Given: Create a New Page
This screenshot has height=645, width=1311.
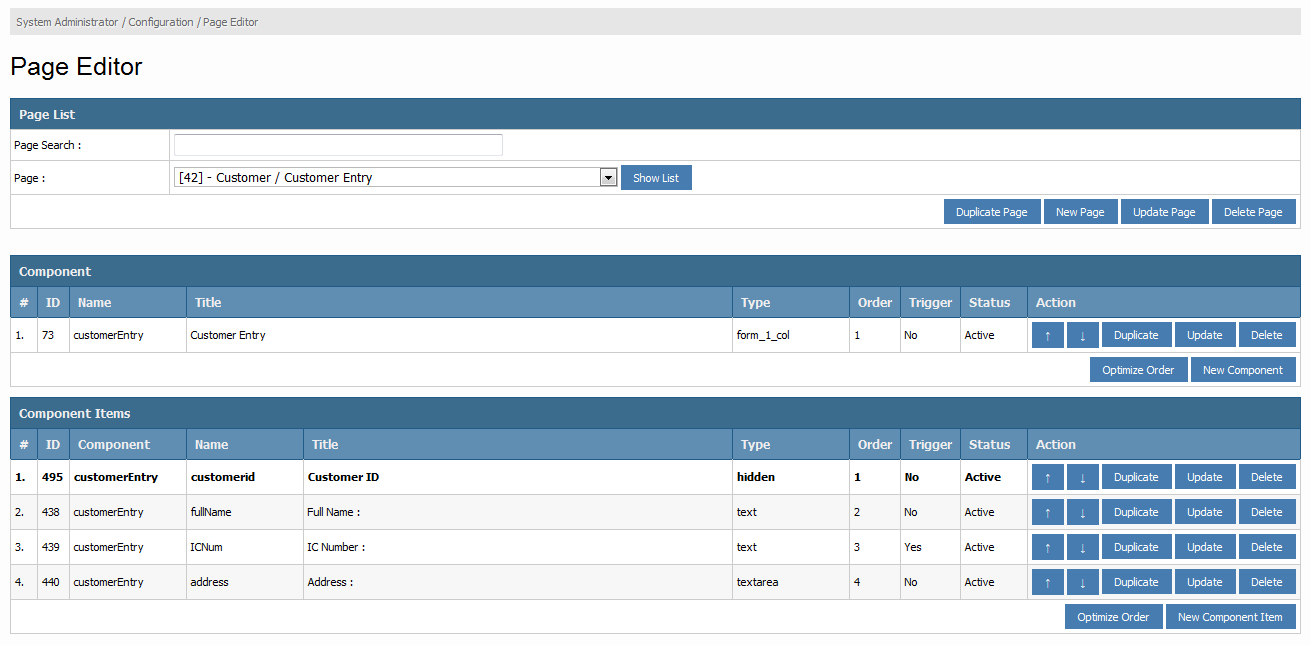Looking at the screenshot, I should (1080, 212).
